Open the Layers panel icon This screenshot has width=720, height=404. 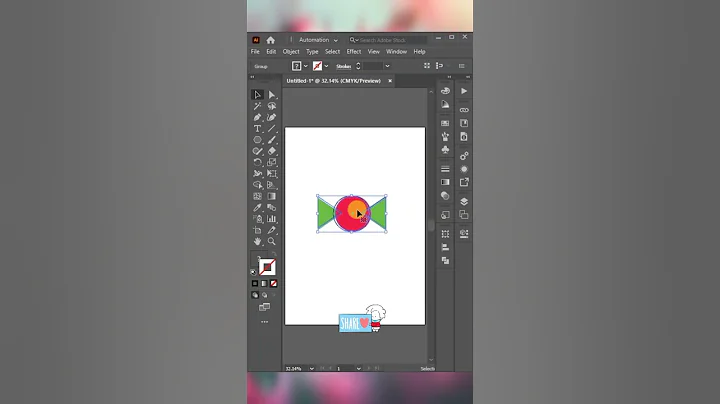click(x=464, y=202)
